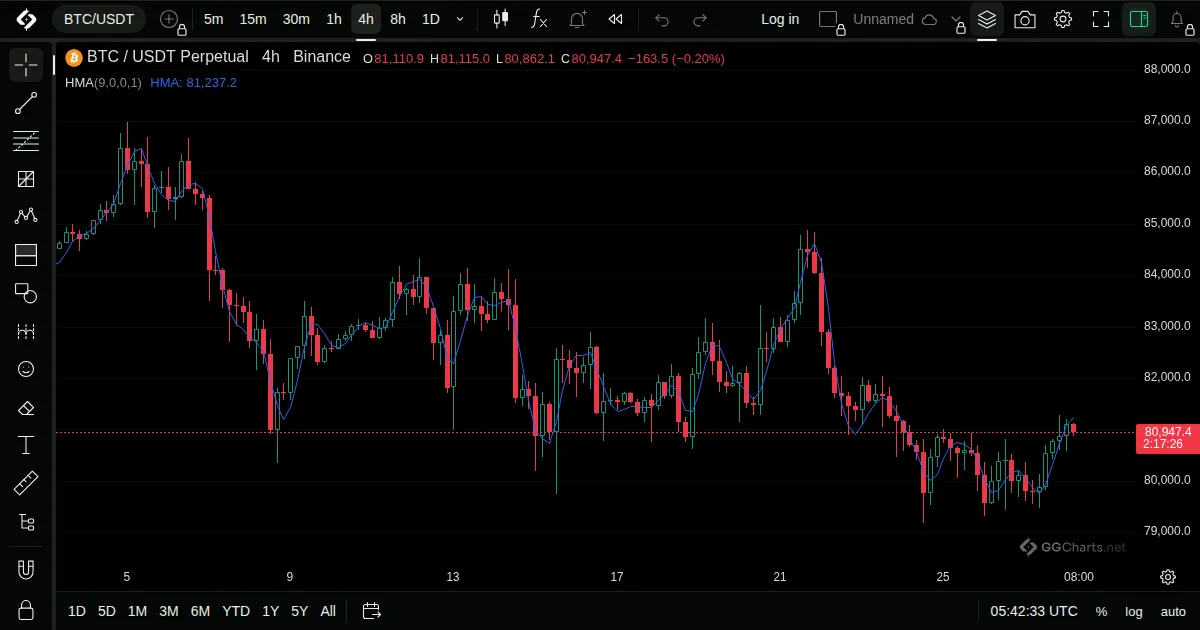Open the layout selector square icon
Viewport: 1200px width, 630px height.
(829, 19)
